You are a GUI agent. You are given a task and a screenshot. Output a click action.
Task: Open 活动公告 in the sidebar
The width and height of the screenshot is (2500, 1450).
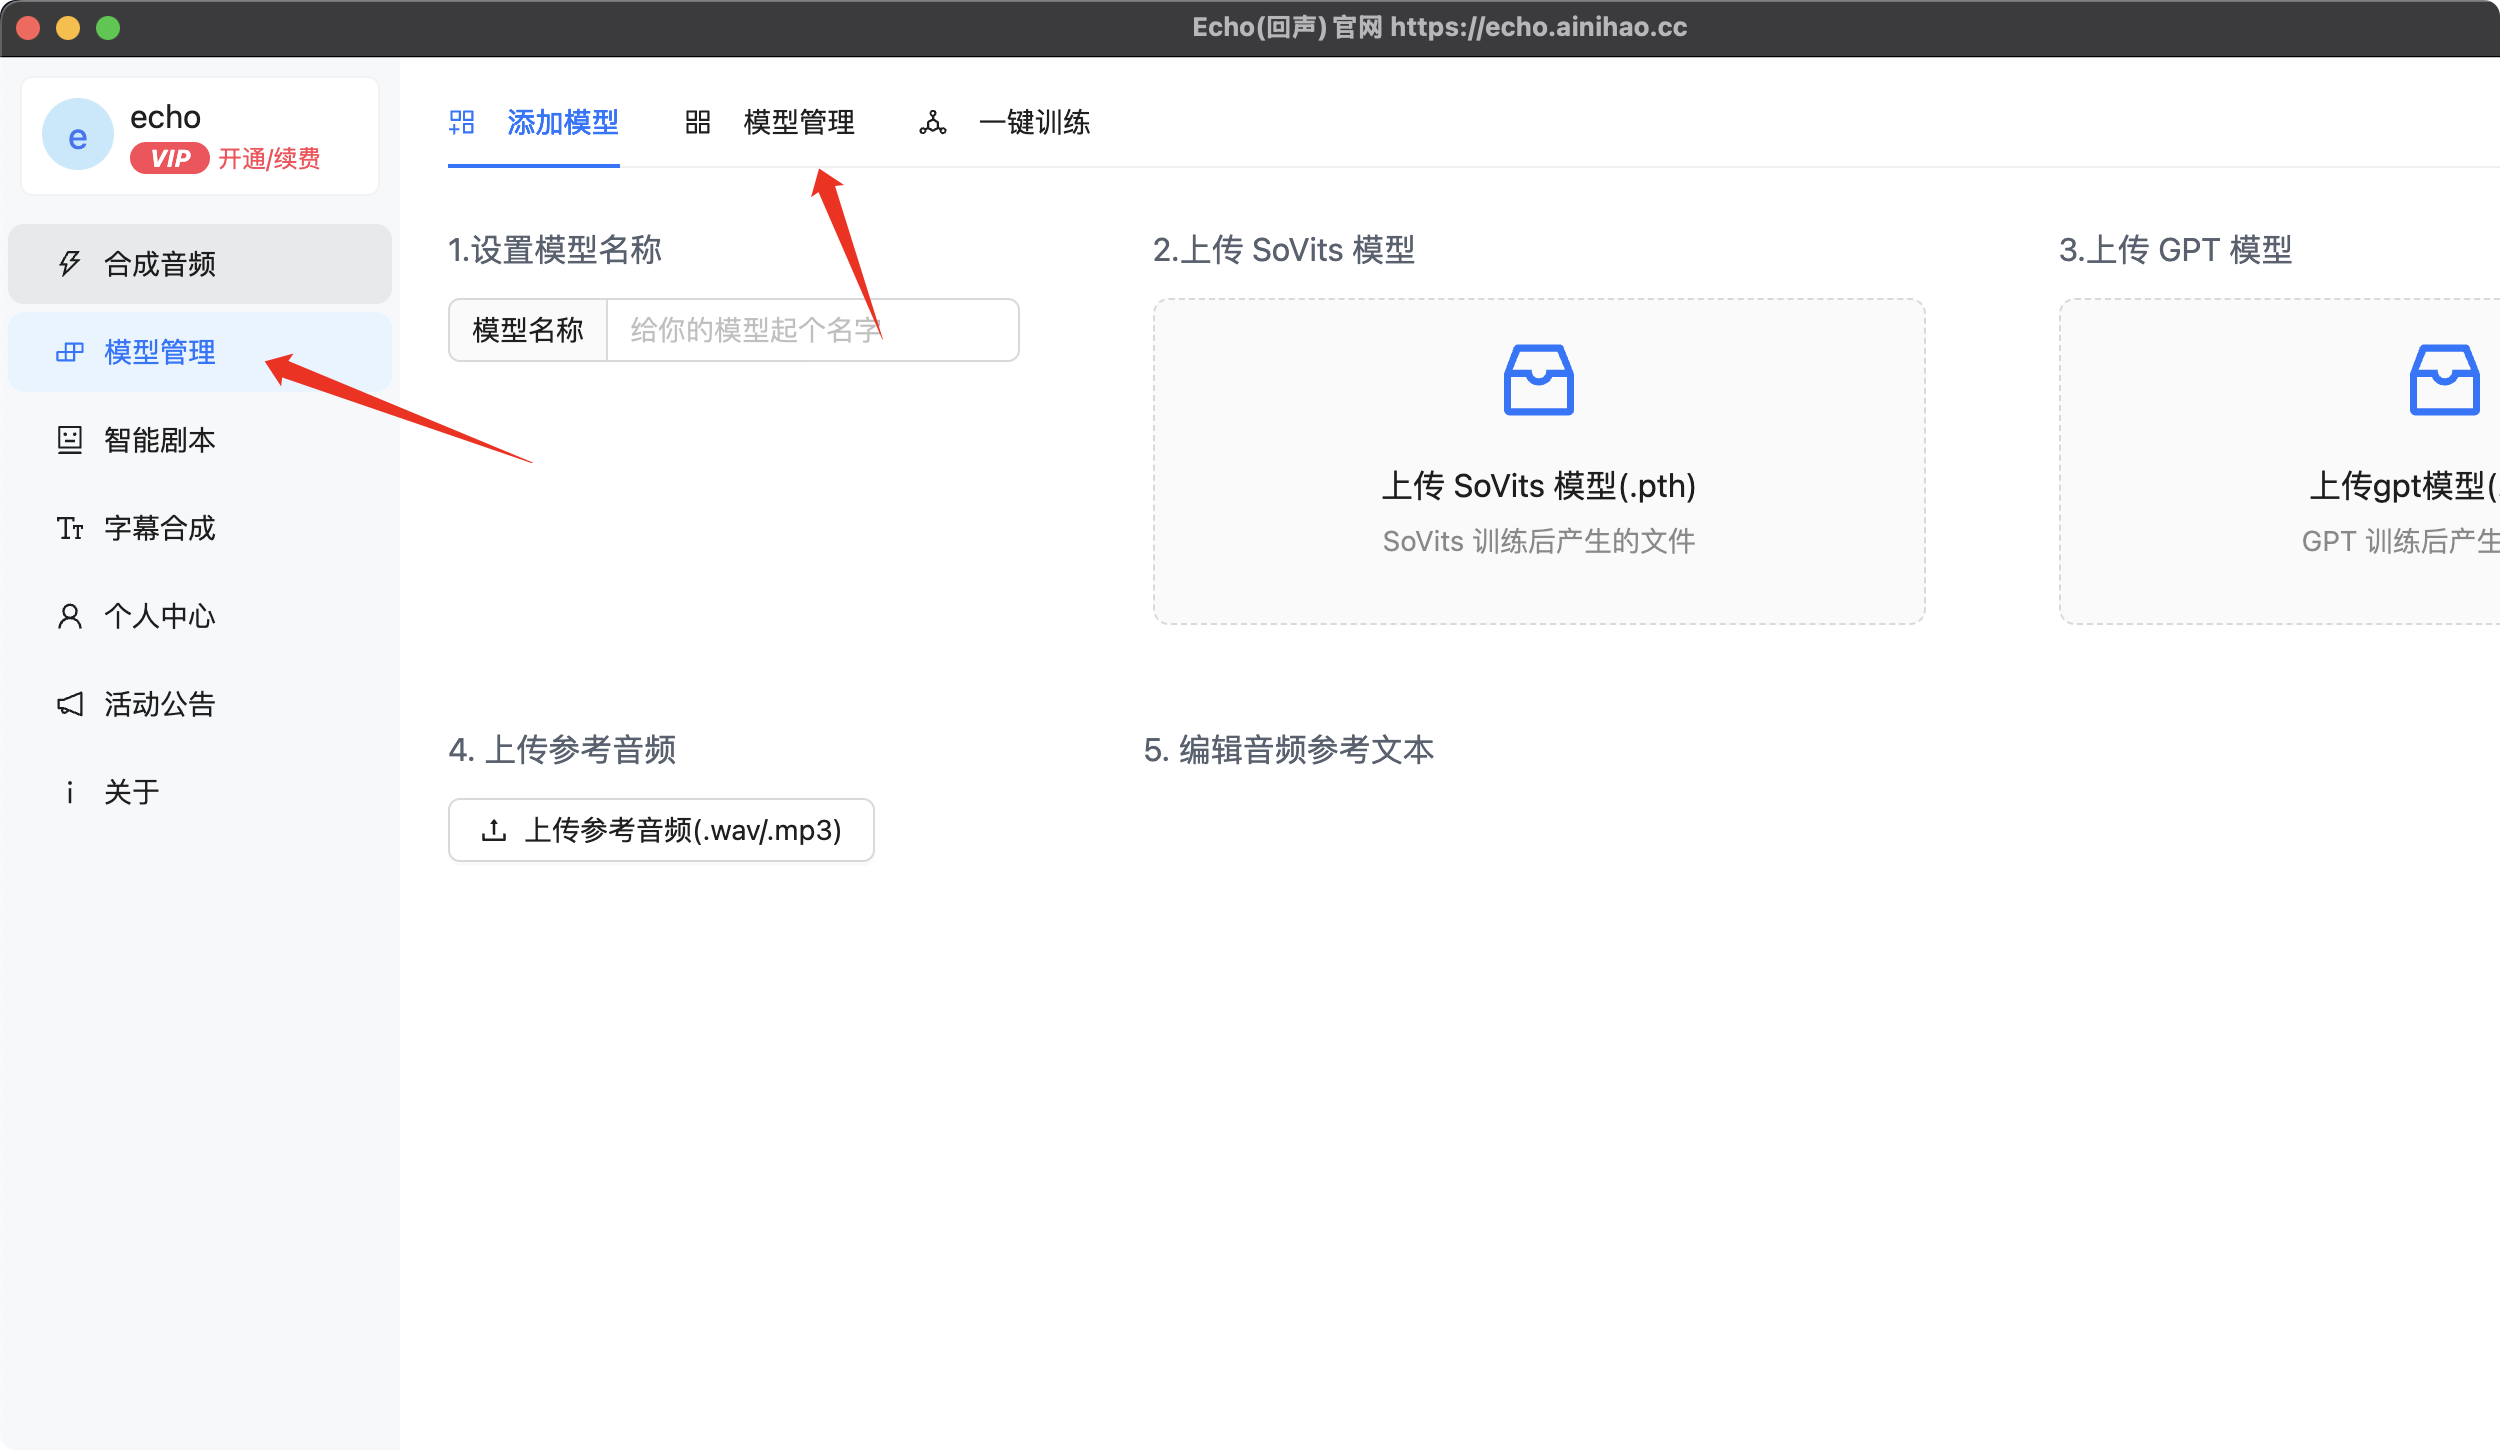point(200,704)
